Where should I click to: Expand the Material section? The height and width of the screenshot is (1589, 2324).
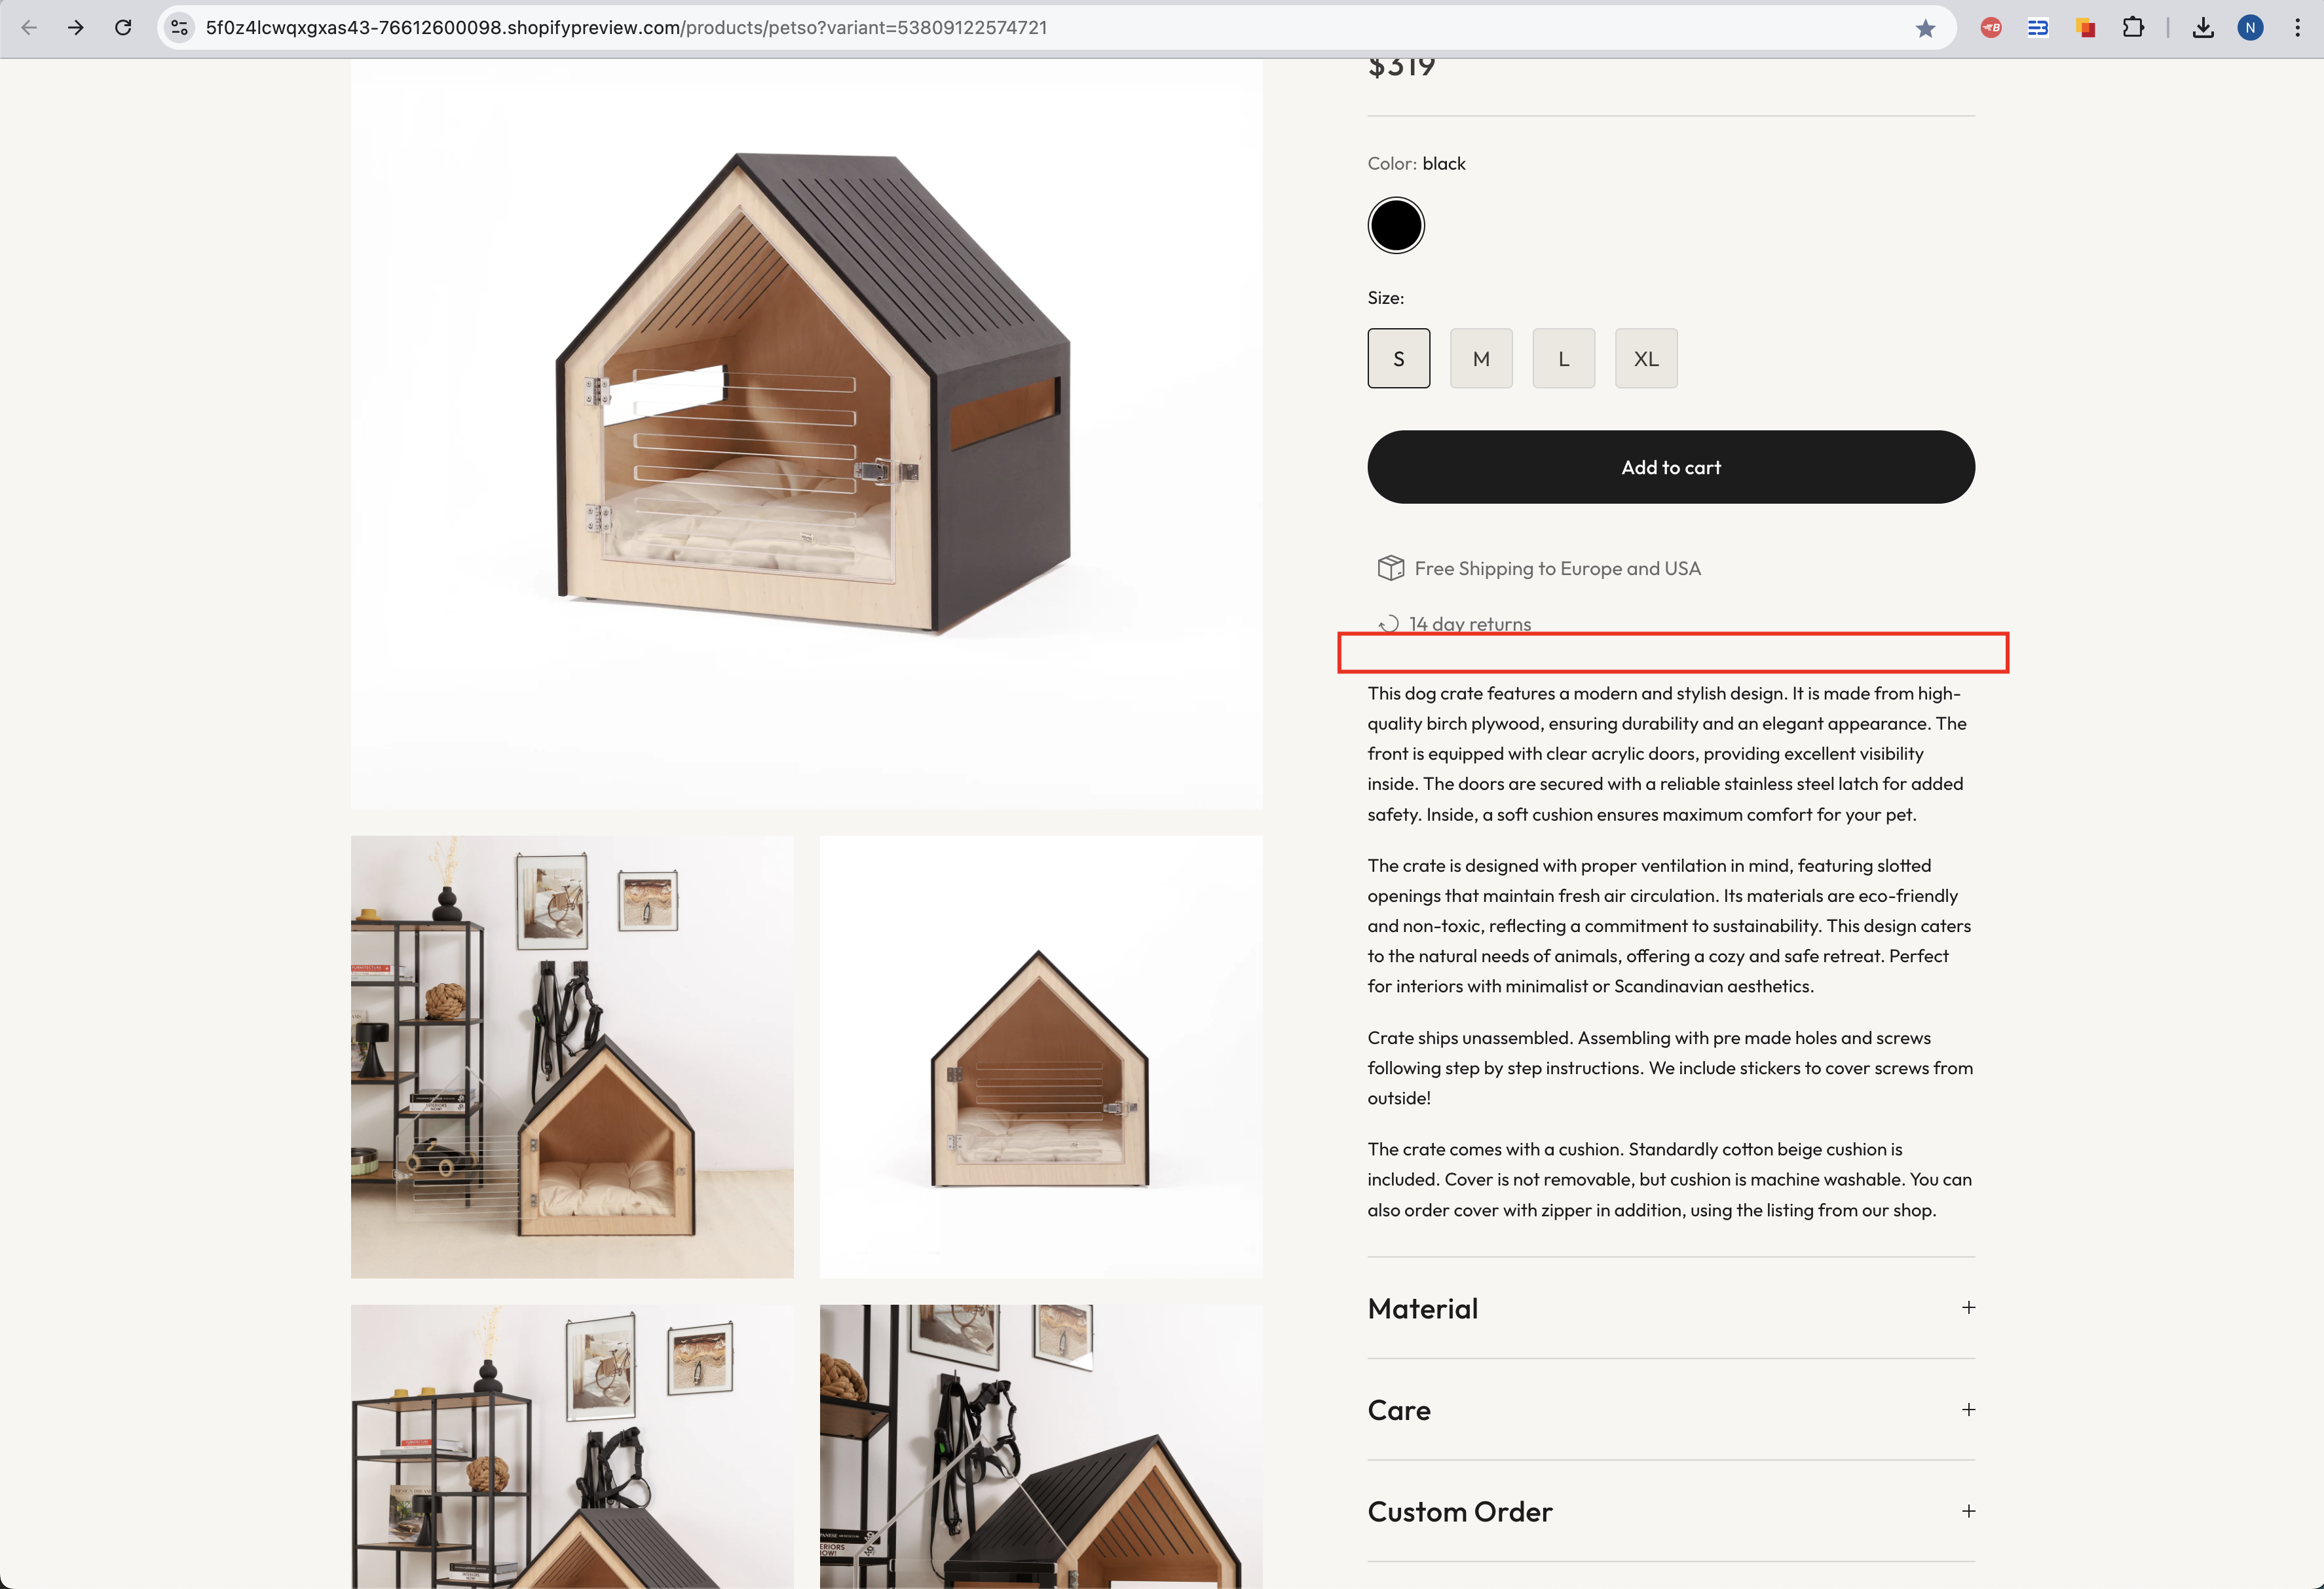pos(1670,1308)
